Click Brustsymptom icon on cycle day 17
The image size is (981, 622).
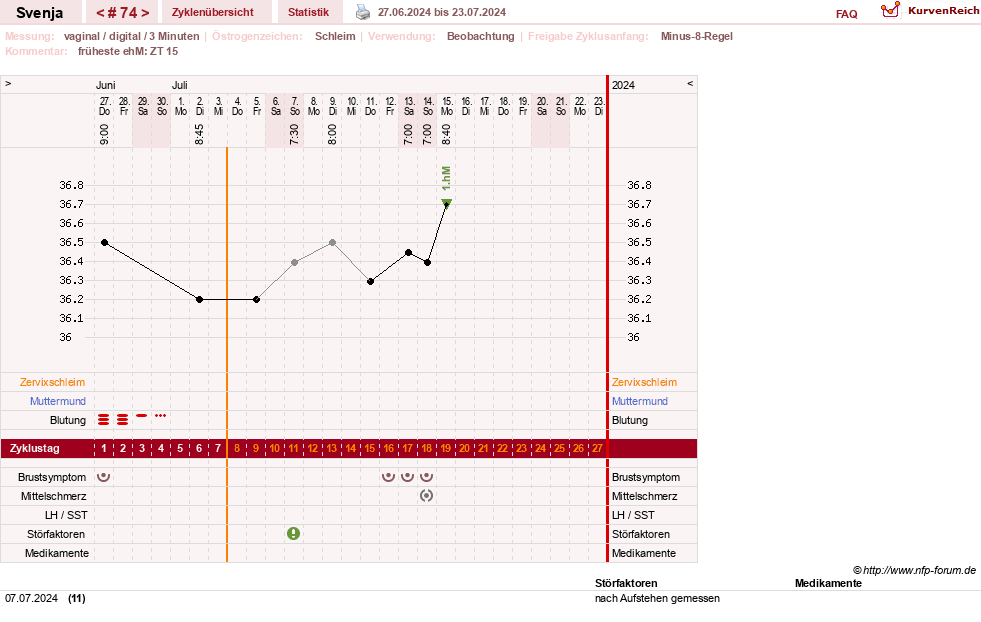(407, 477)
